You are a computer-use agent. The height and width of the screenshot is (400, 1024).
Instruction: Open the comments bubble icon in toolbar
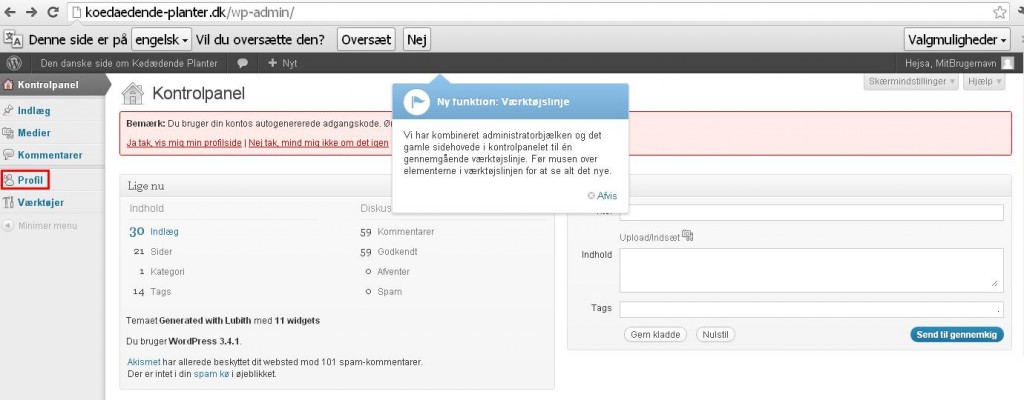(242, 63)
